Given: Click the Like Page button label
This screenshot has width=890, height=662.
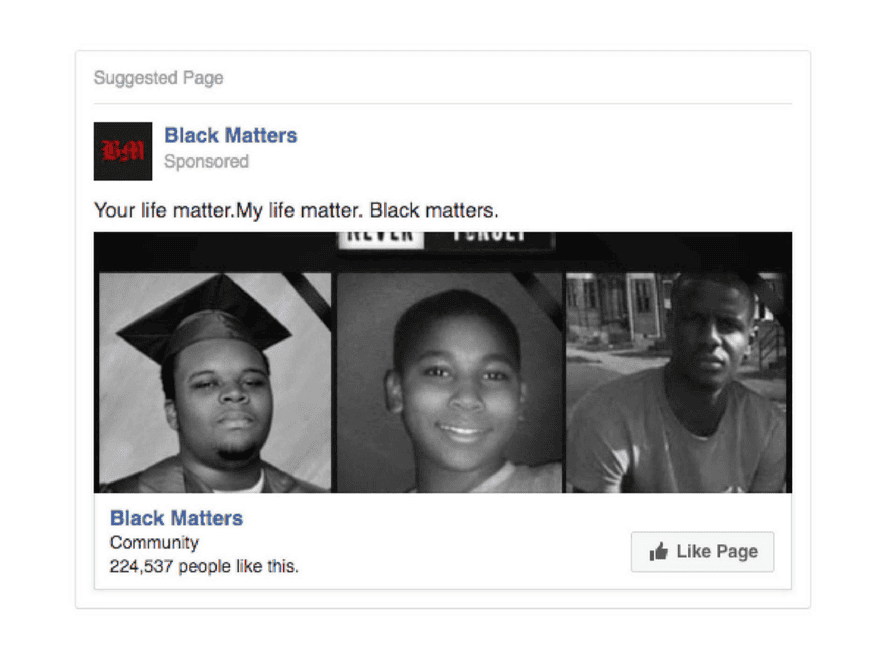Looking at the screenshot, I should coord(717,551).
